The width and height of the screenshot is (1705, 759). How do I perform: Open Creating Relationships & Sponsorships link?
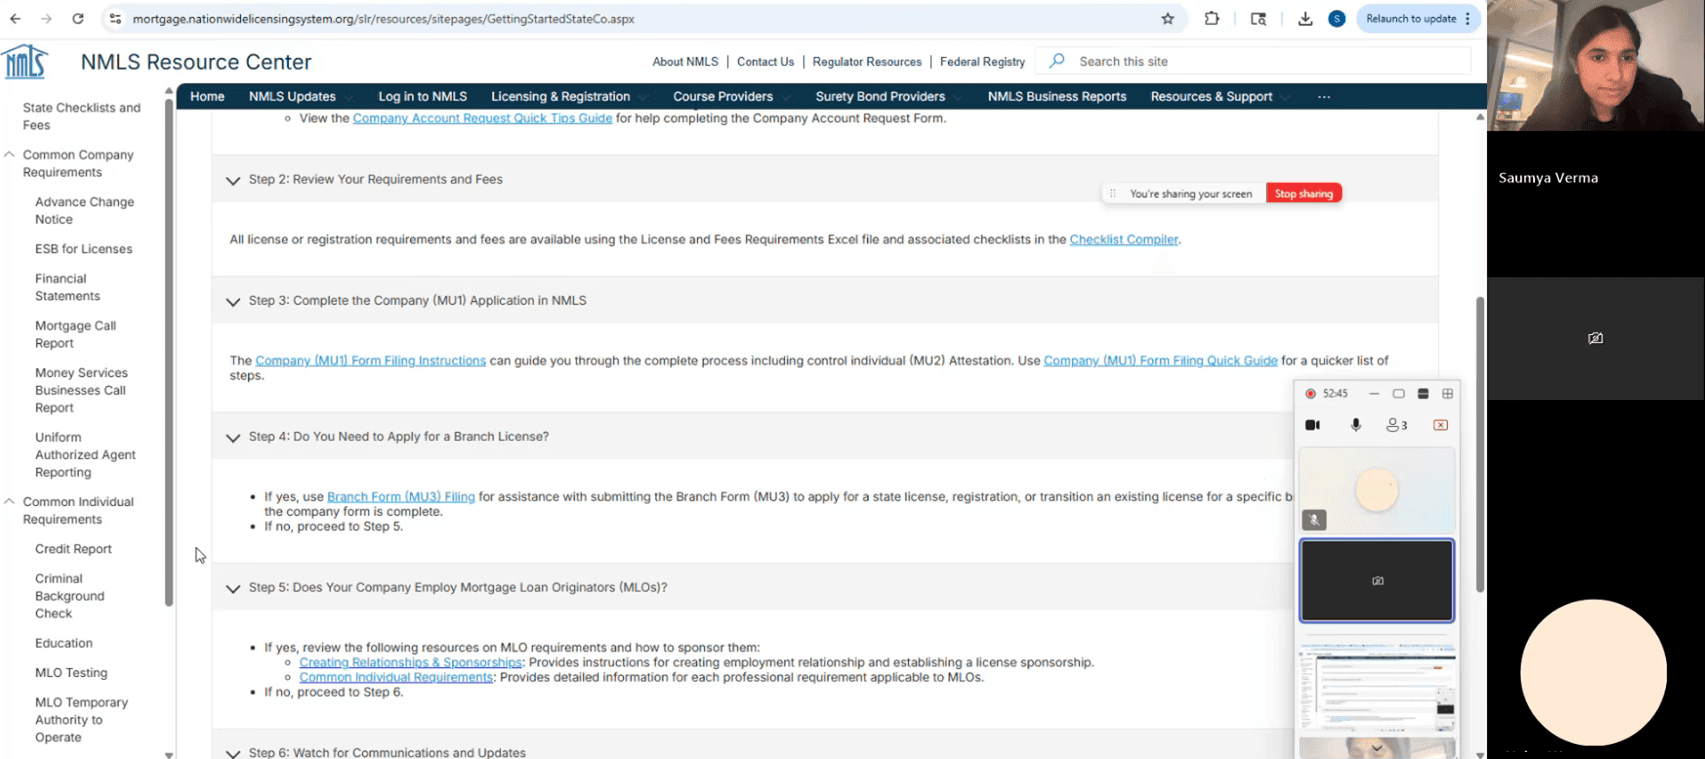[x=410, y=663]
